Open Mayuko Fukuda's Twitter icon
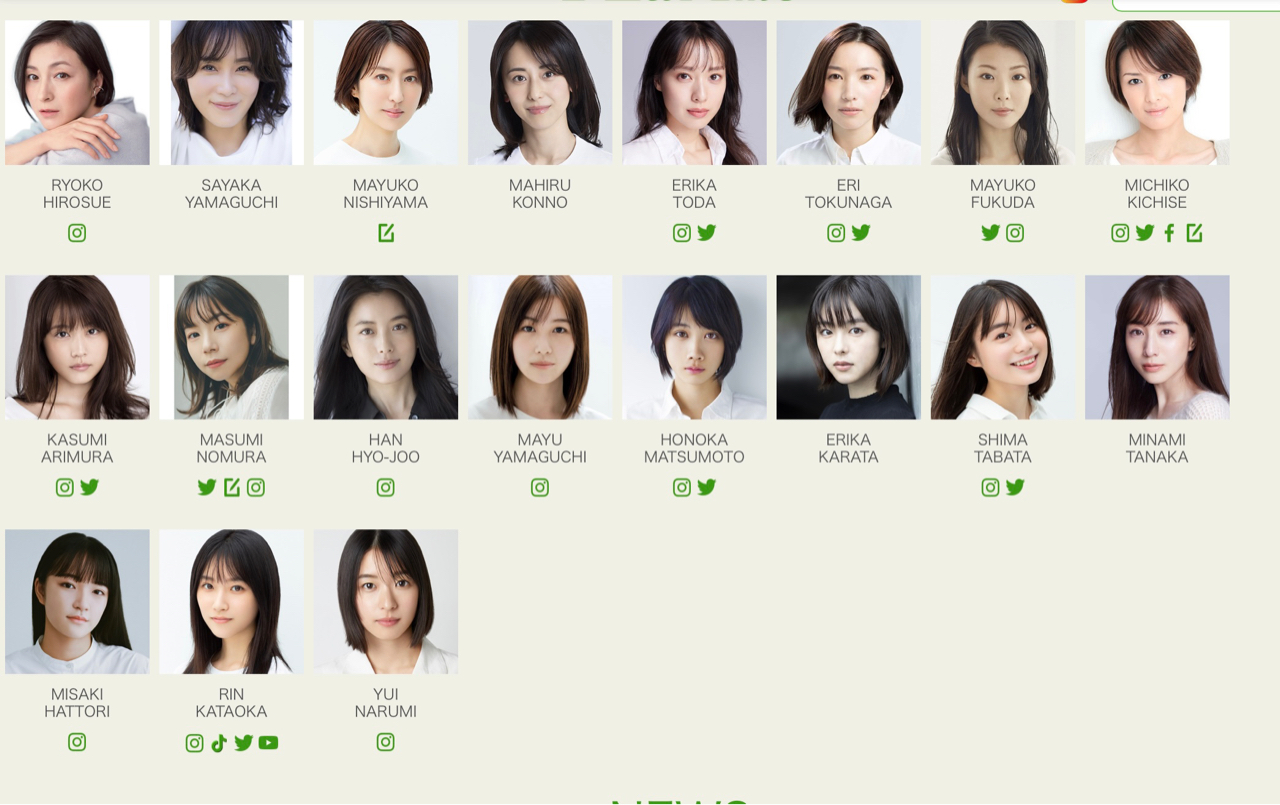Viewport: 1280px width, 805px height. tap(990, 233)
